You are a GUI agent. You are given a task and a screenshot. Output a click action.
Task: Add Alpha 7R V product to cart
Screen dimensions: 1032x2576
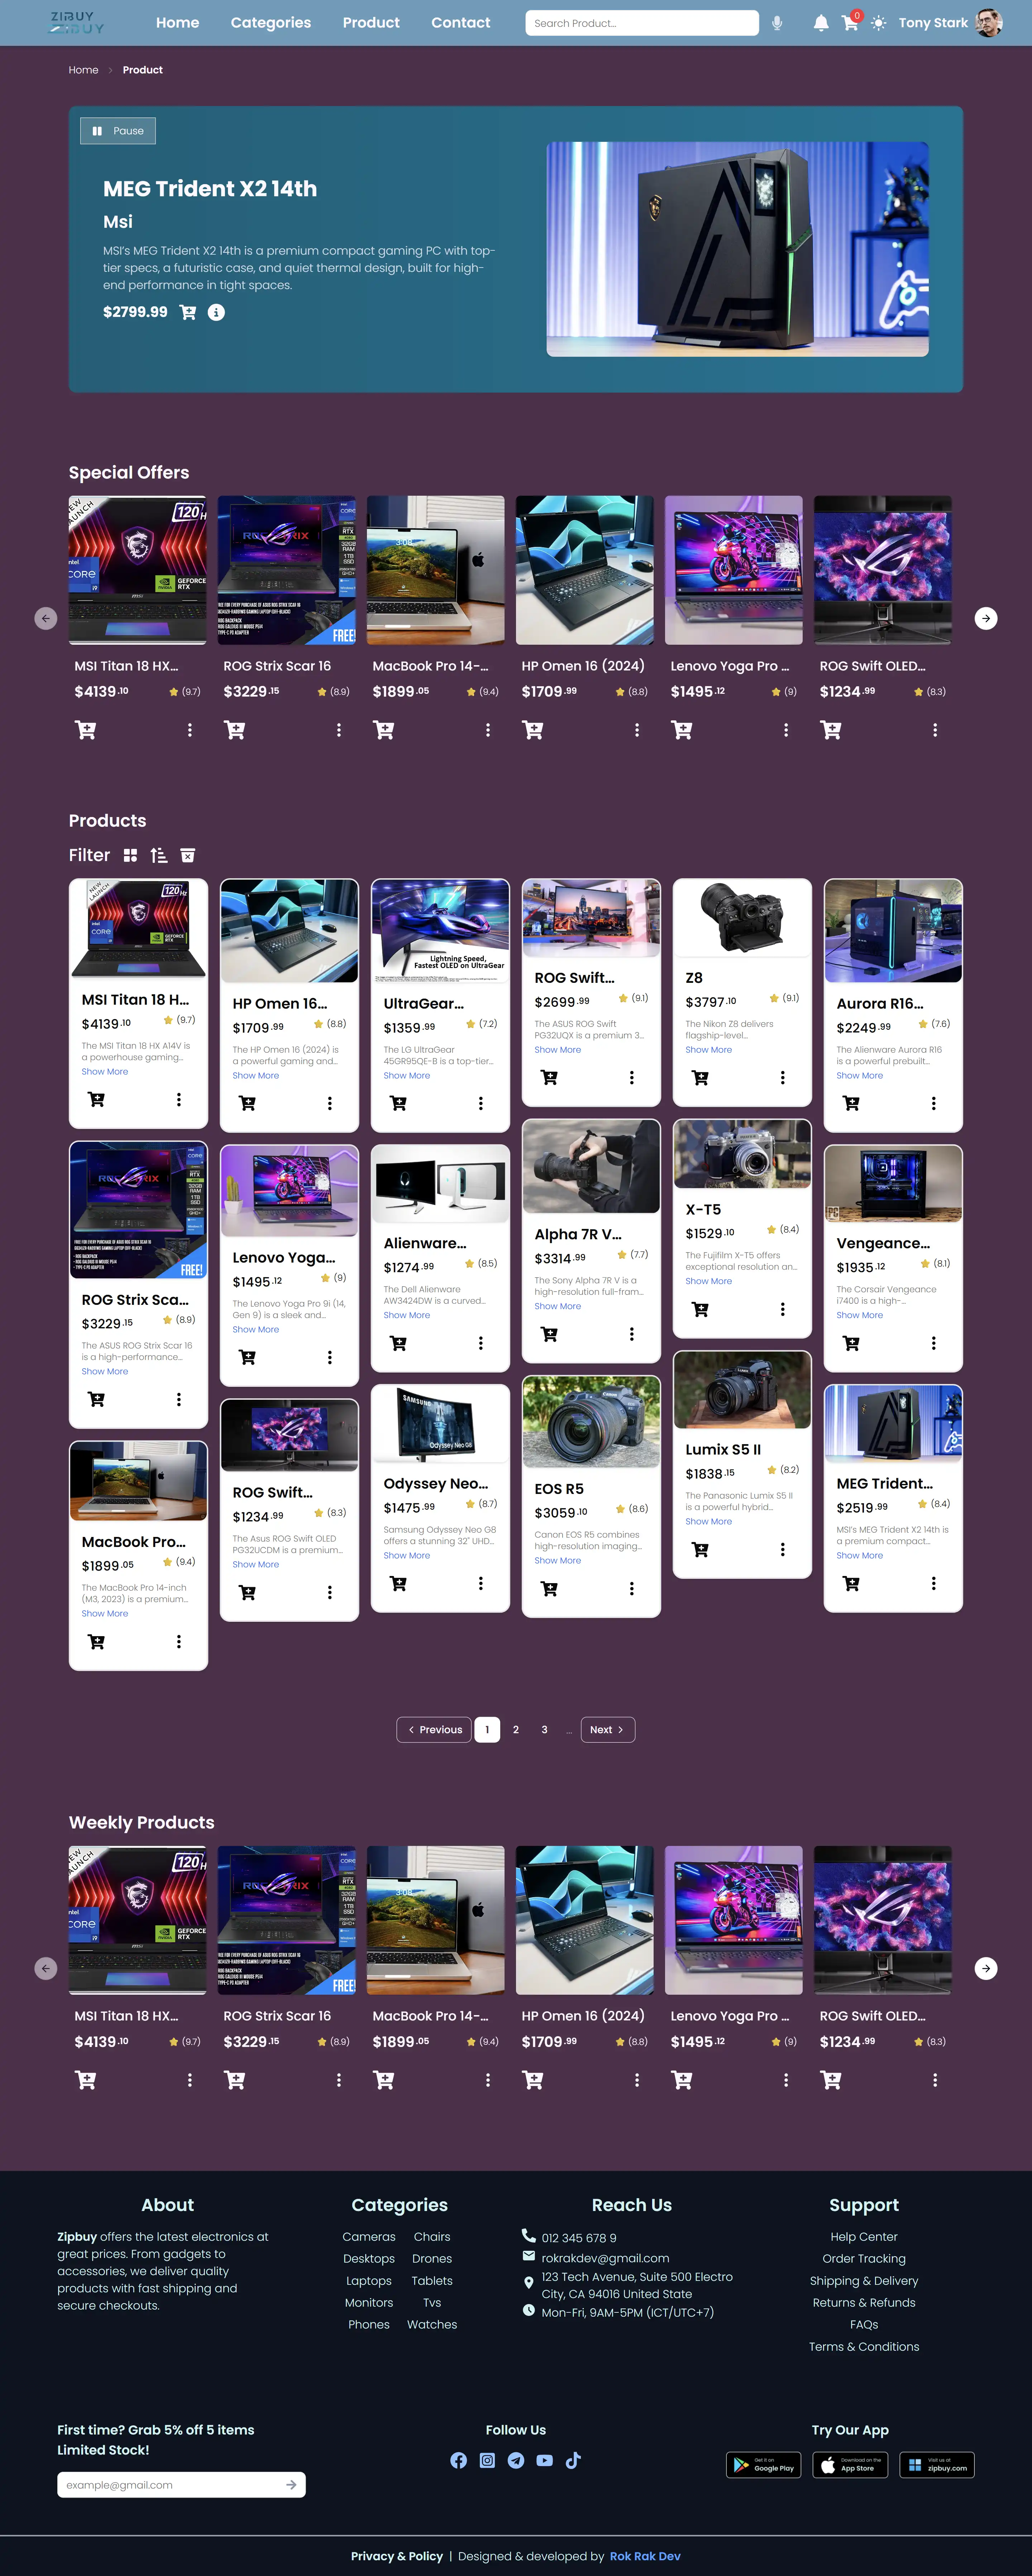549,1334
